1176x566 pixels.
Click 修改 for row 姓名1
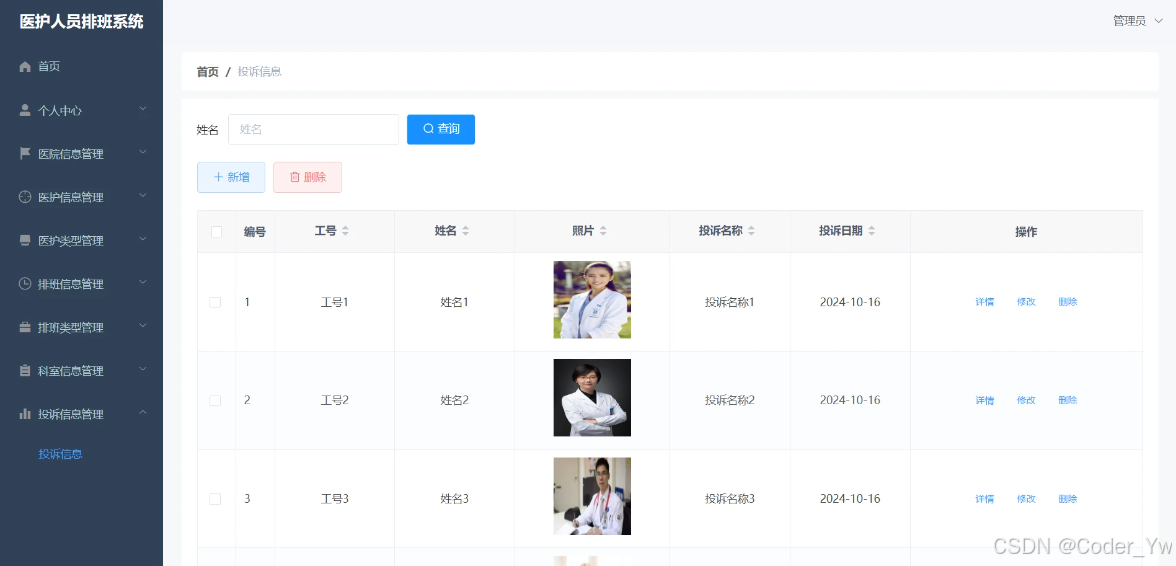1026,302
